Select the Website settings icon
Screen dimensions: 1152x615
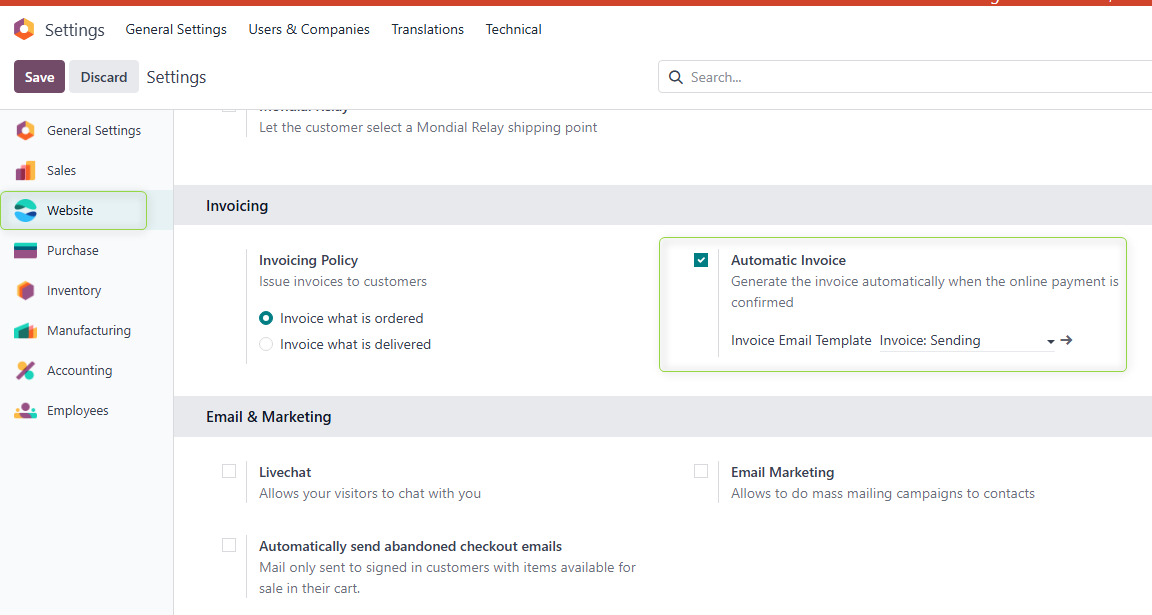24,210
